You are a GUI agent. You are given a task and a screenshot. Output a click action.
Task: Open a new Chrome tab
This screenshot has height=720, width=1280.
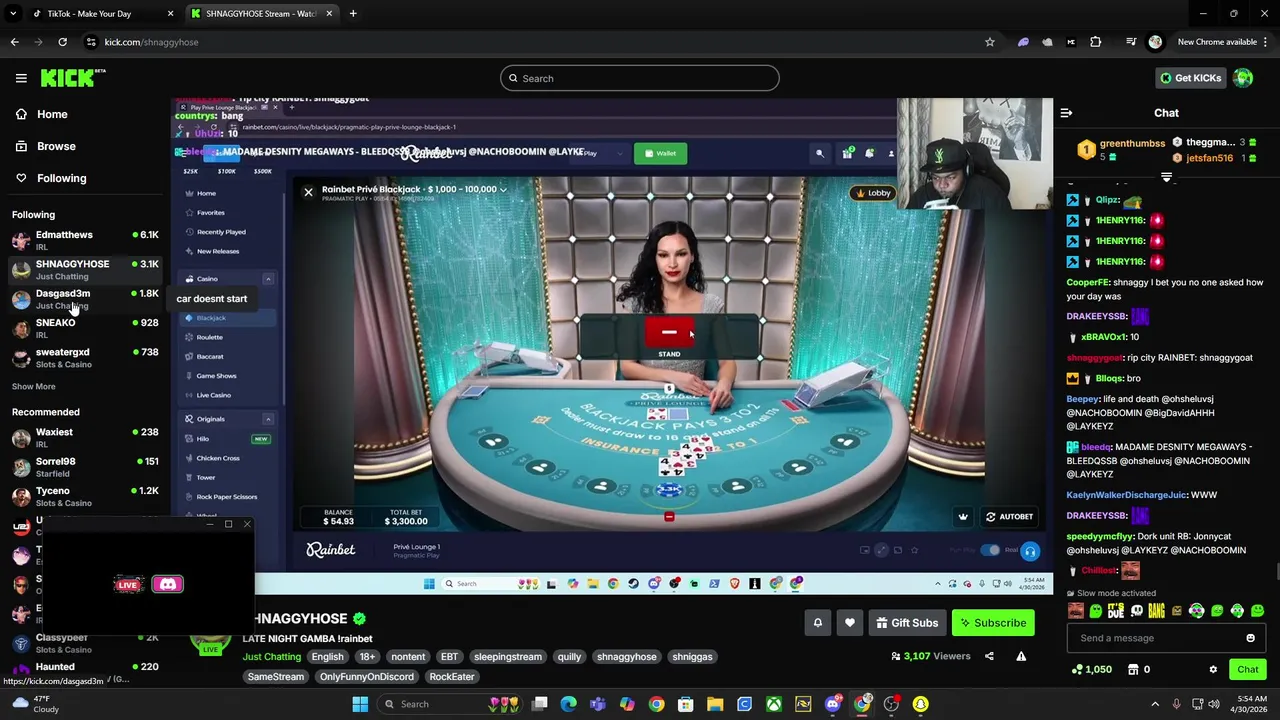tap(353, 14)
